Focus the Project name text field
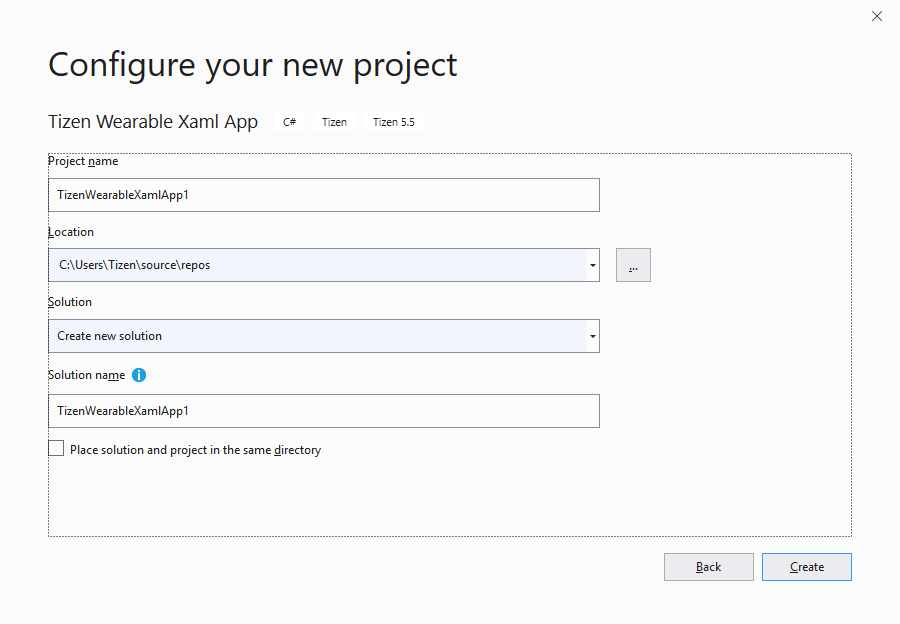 (x=323, y=195)
